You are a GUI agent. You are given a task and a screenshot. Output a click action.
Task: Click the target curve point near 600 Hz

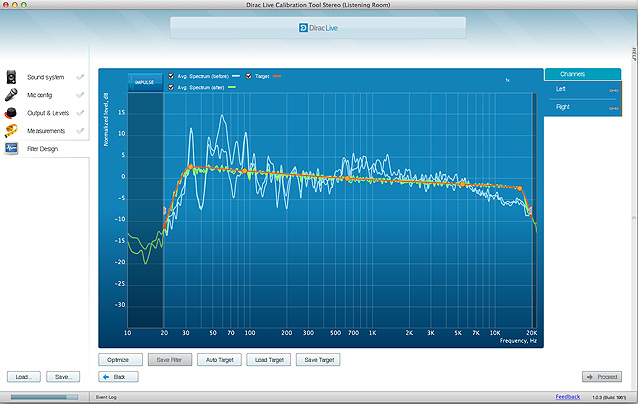[347, 179]
